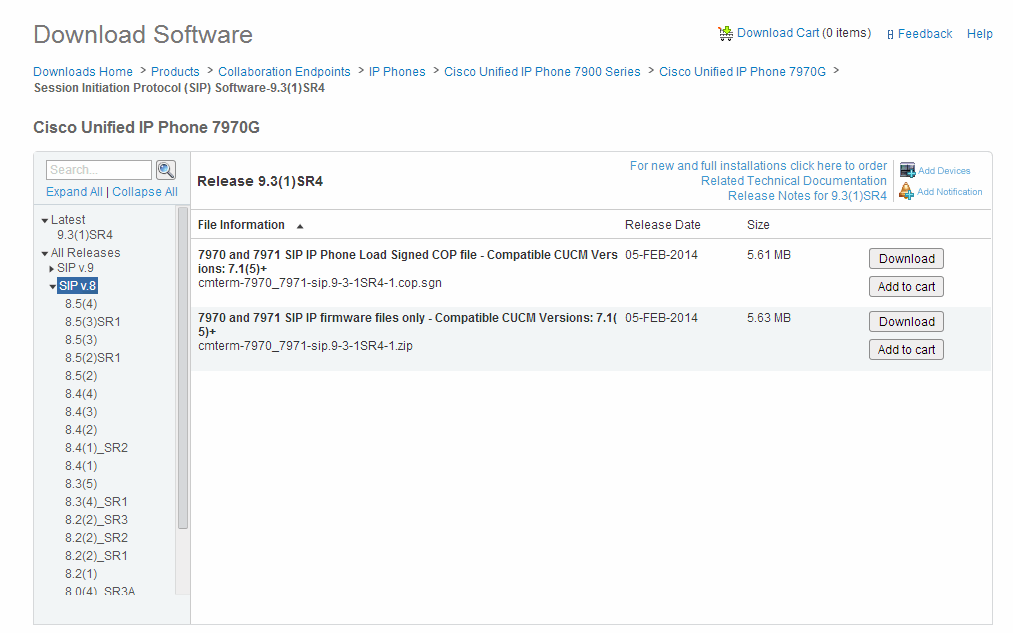Open Cisco Unified IP Phone 7970G breadcrumb
The image size is (1013, 633).
(x=742, y=72)
